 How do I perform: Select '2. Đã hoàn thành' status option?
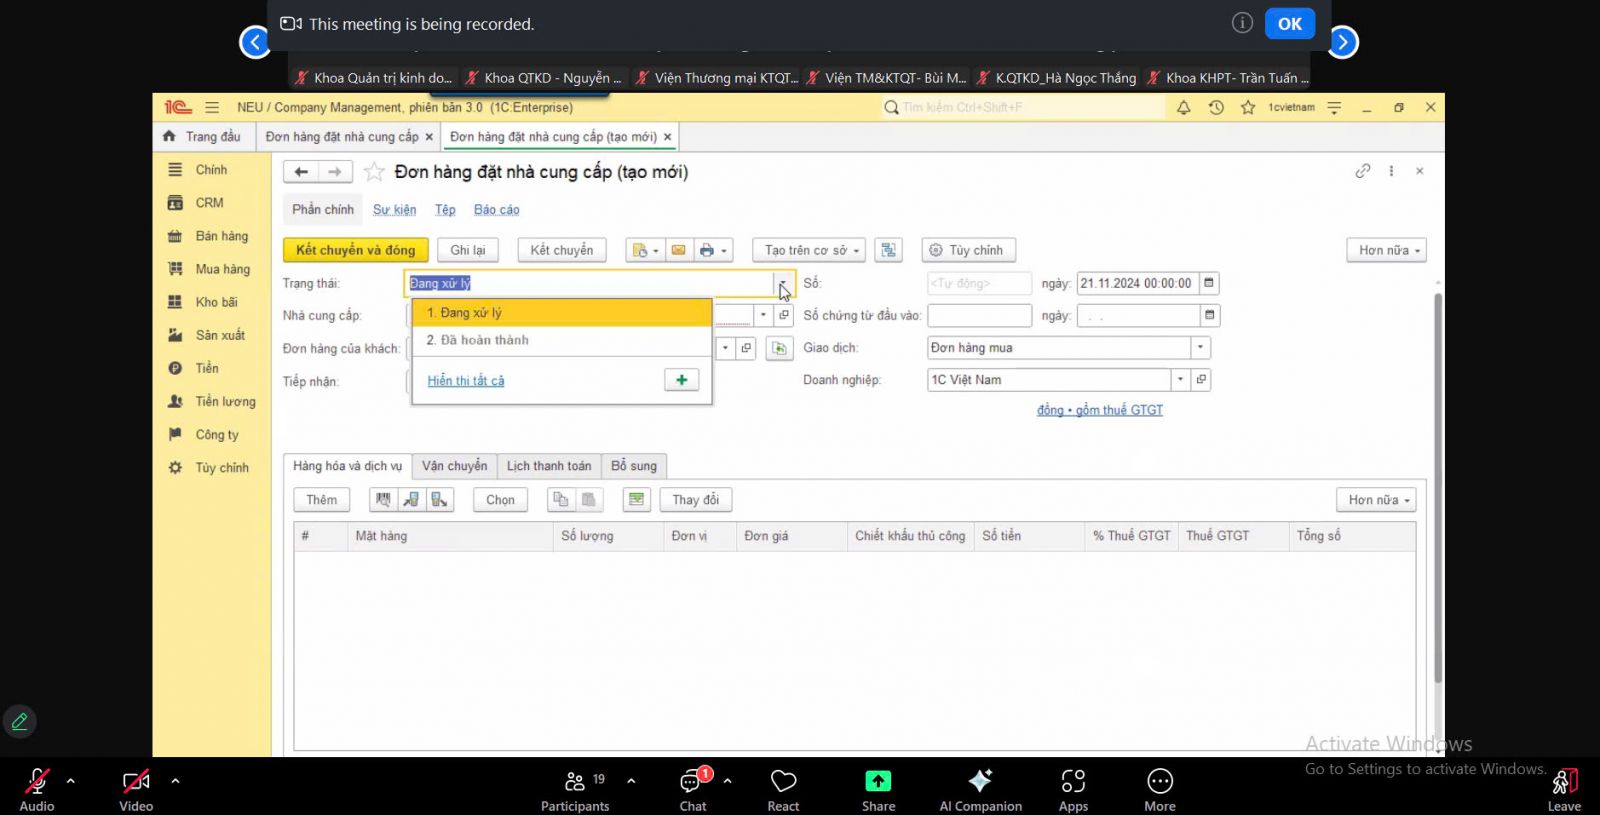[x=478, y=340]
